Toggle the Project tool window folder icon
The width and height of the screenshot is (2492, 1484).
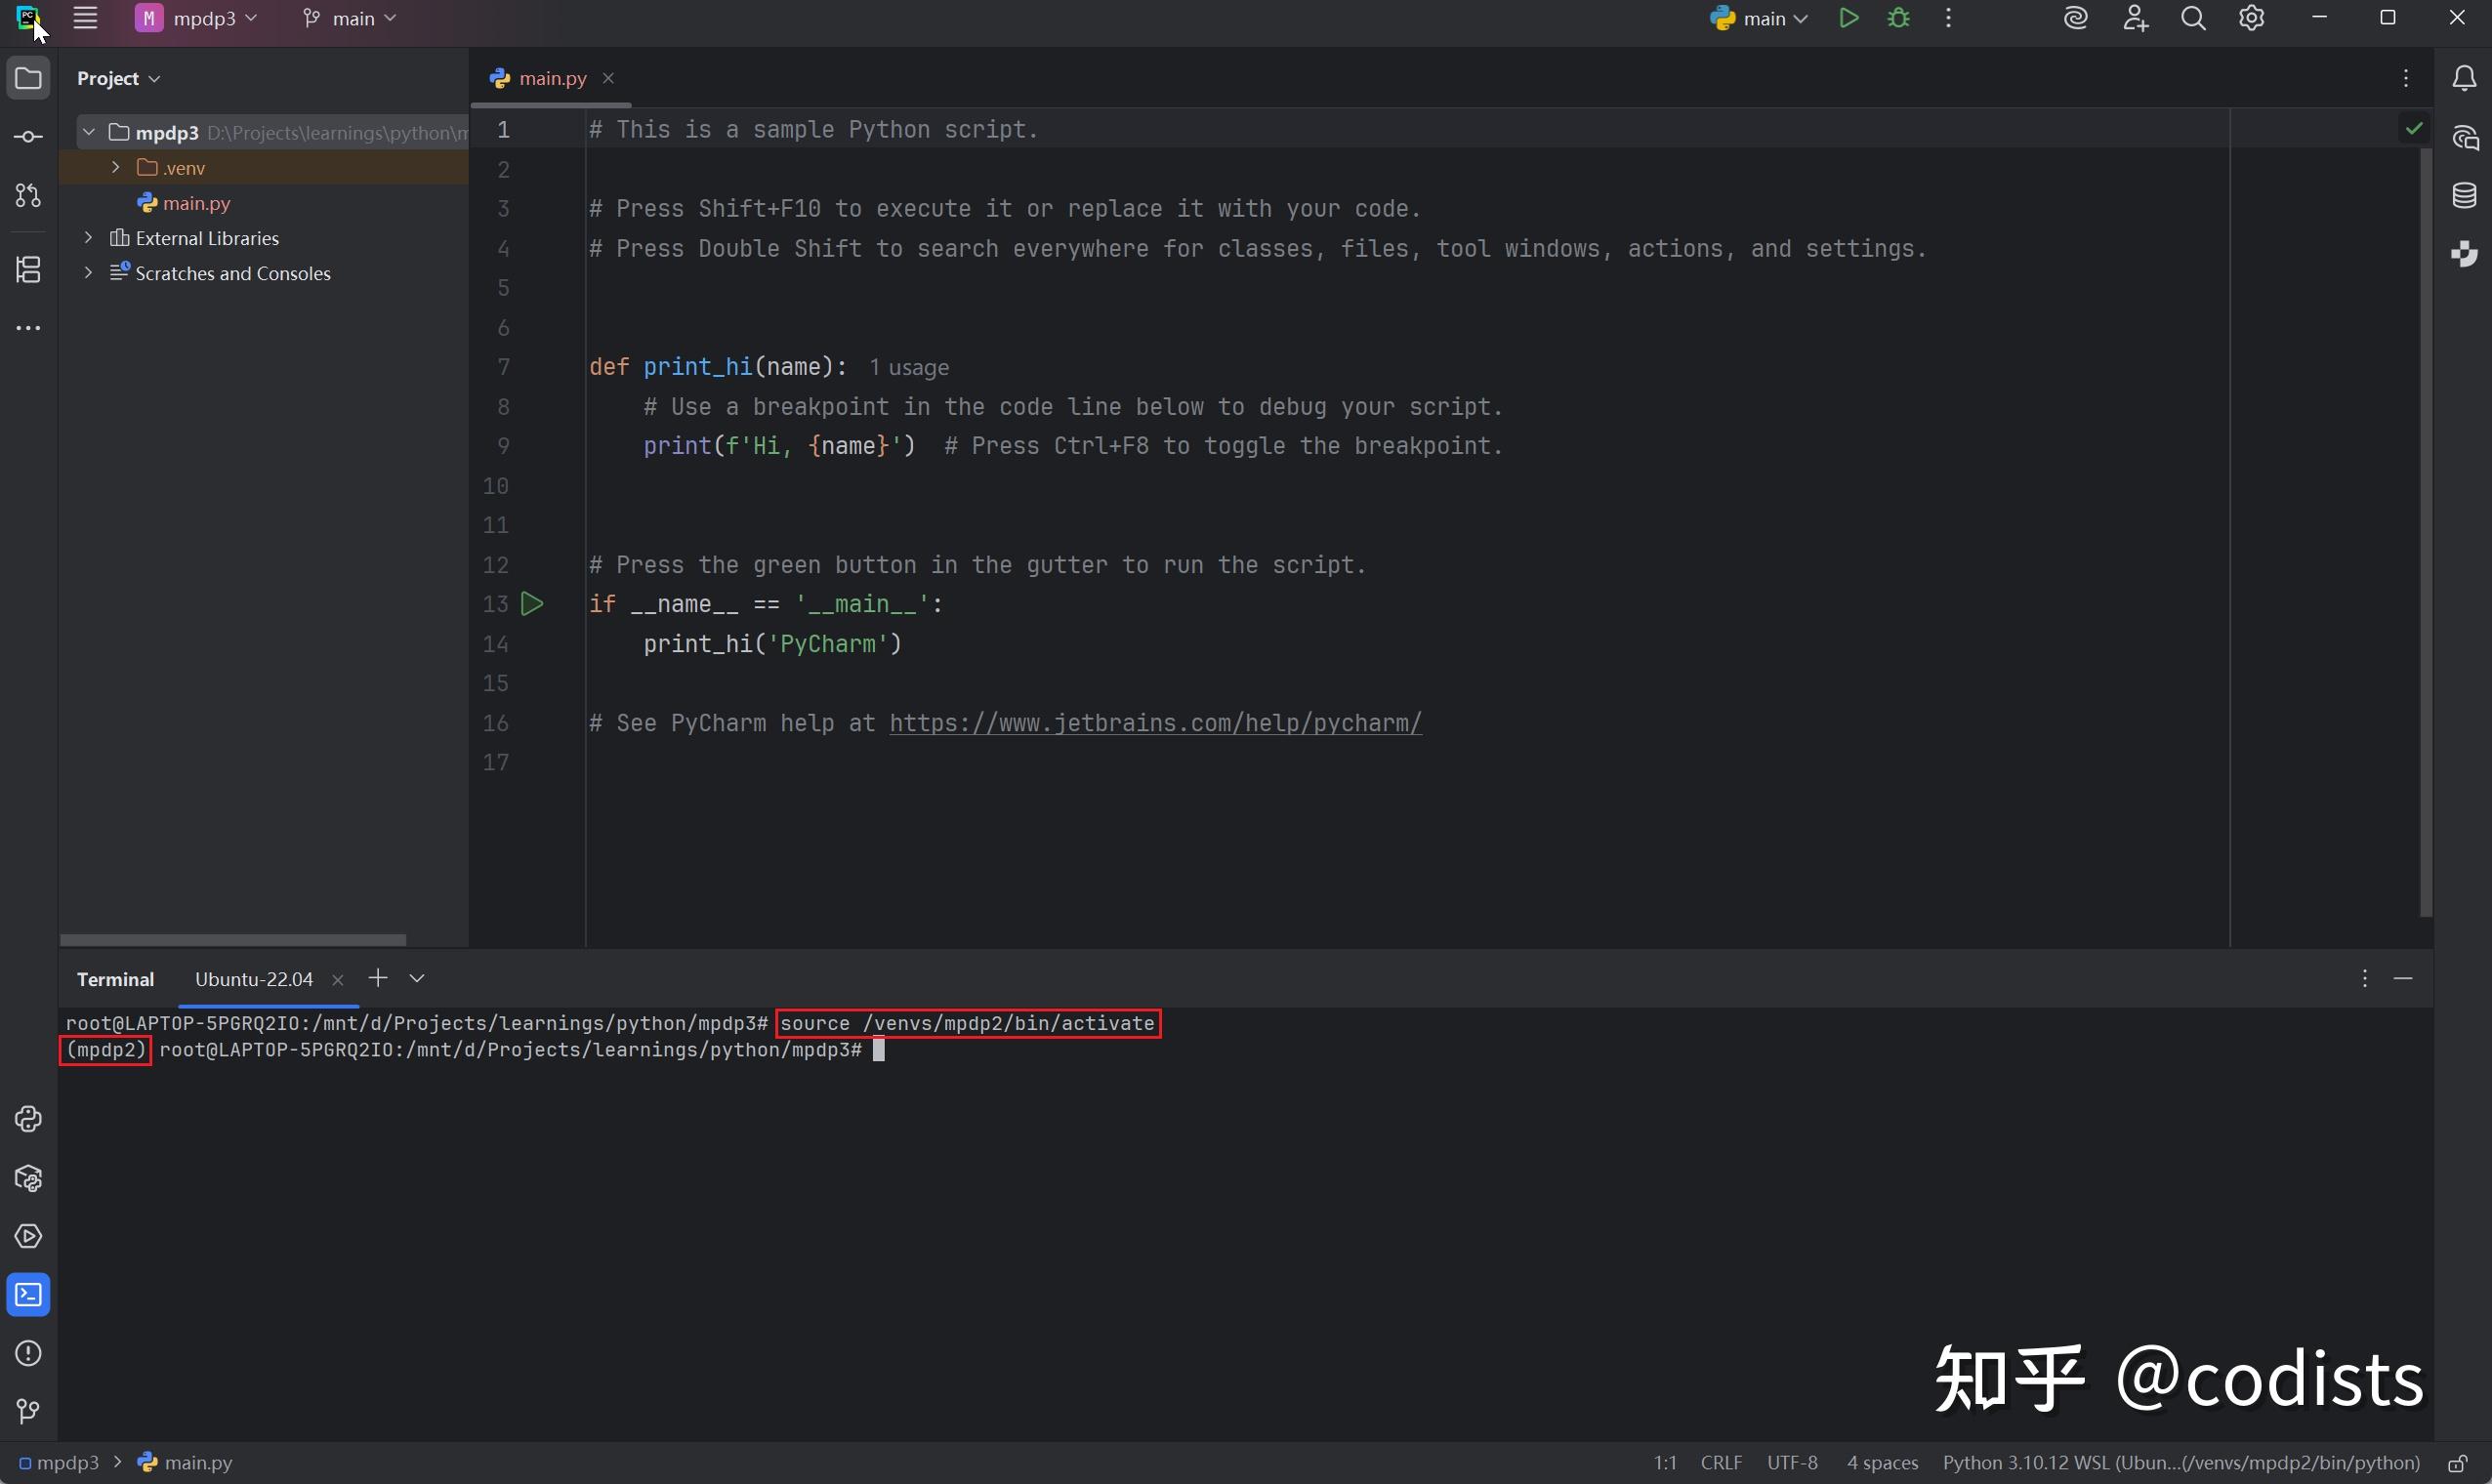[x=28, y=78]
